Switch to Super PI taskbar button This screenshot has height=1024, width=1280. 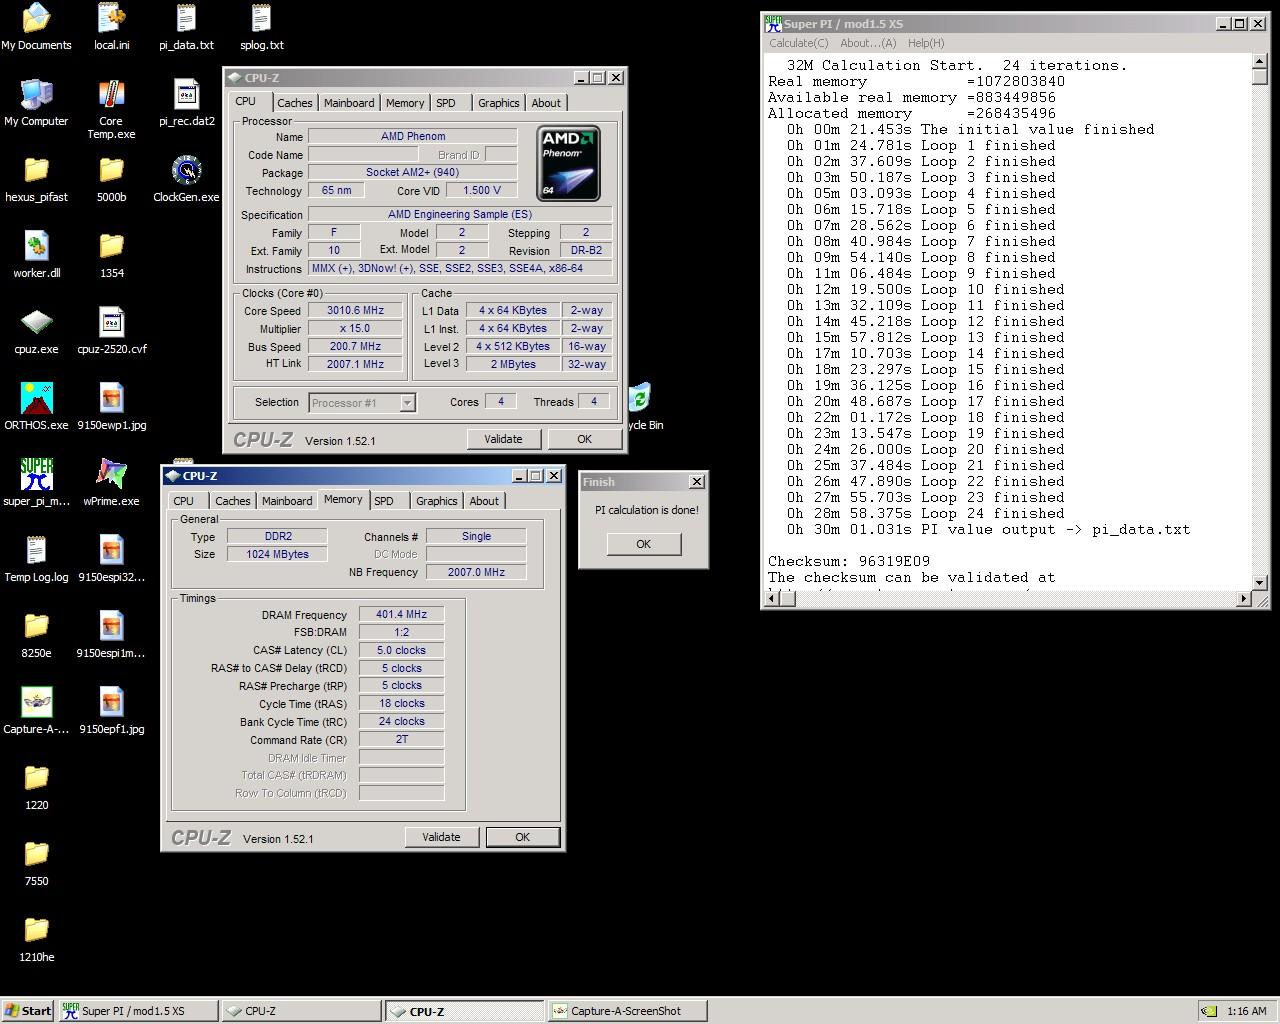coord(138,1011)
